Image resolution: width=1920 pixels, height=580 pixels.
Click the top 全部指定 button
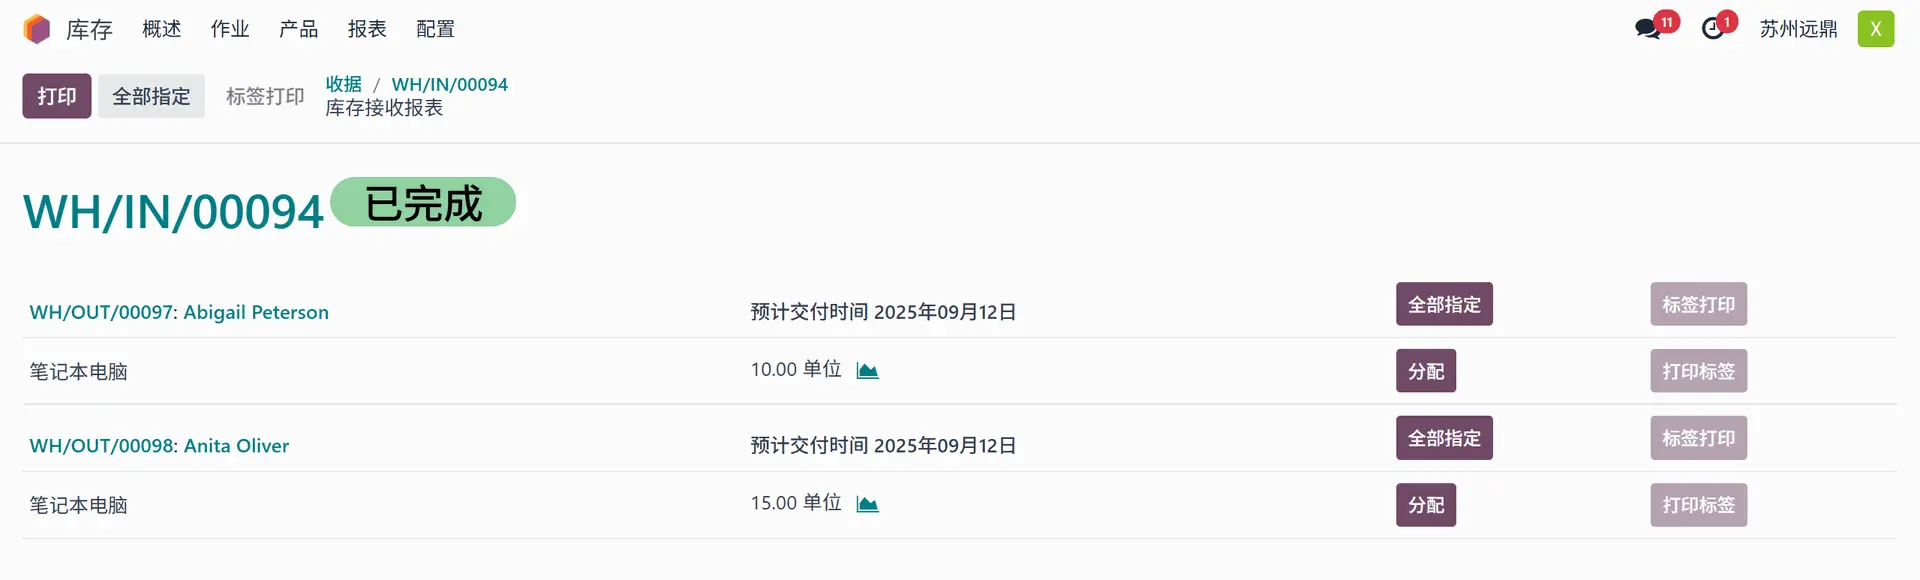pyautogui.click(x=151, y=96)
